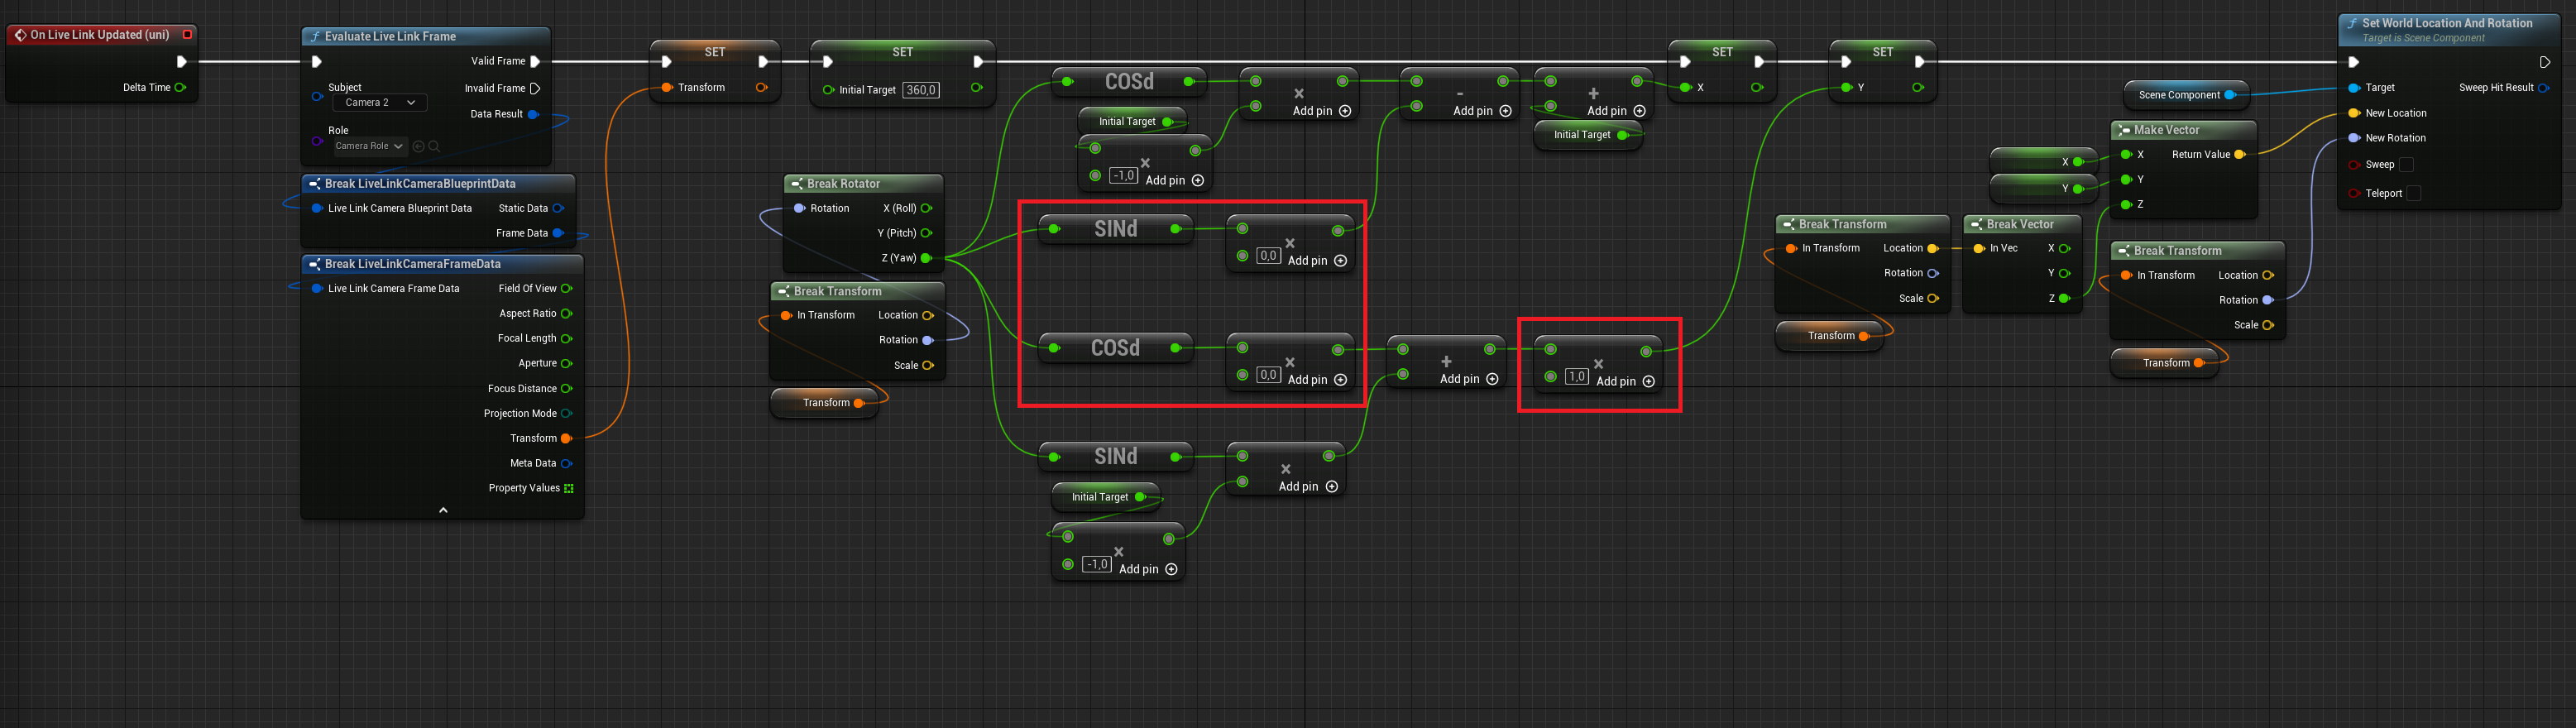2576x728 pixels.
Task: Click the Invalid Frame execution pin
Action: coord(535,89)
